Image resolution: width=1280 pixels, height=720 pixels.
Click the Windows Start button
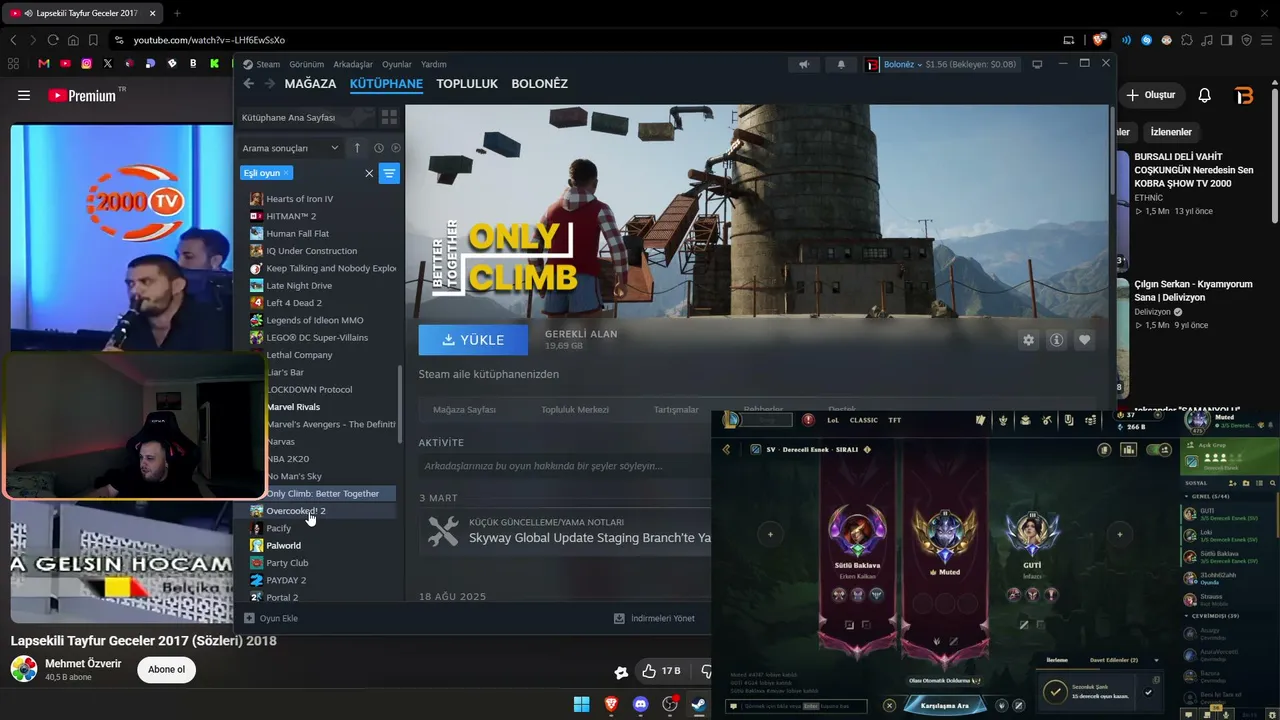tap(581, 704)
